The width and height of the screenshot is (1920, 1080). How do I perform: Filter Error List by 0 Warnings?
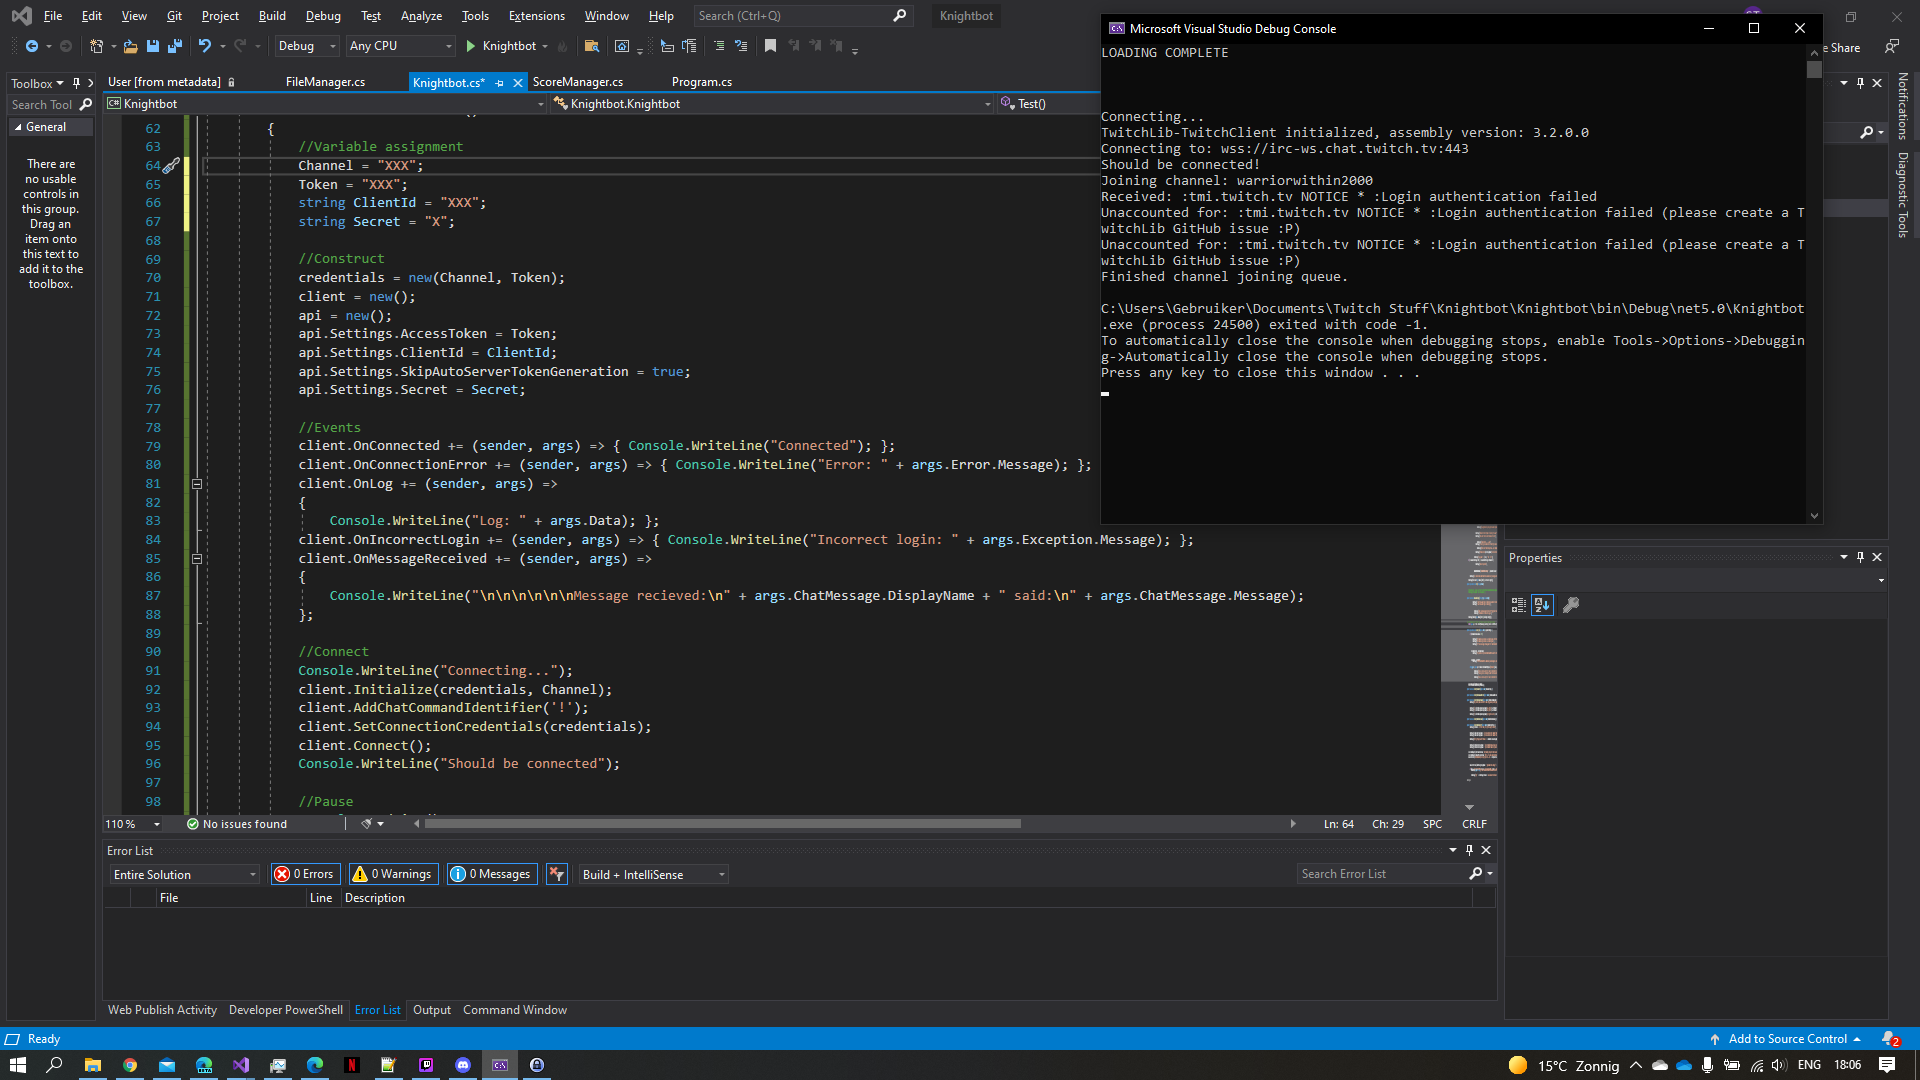point(393,873)
